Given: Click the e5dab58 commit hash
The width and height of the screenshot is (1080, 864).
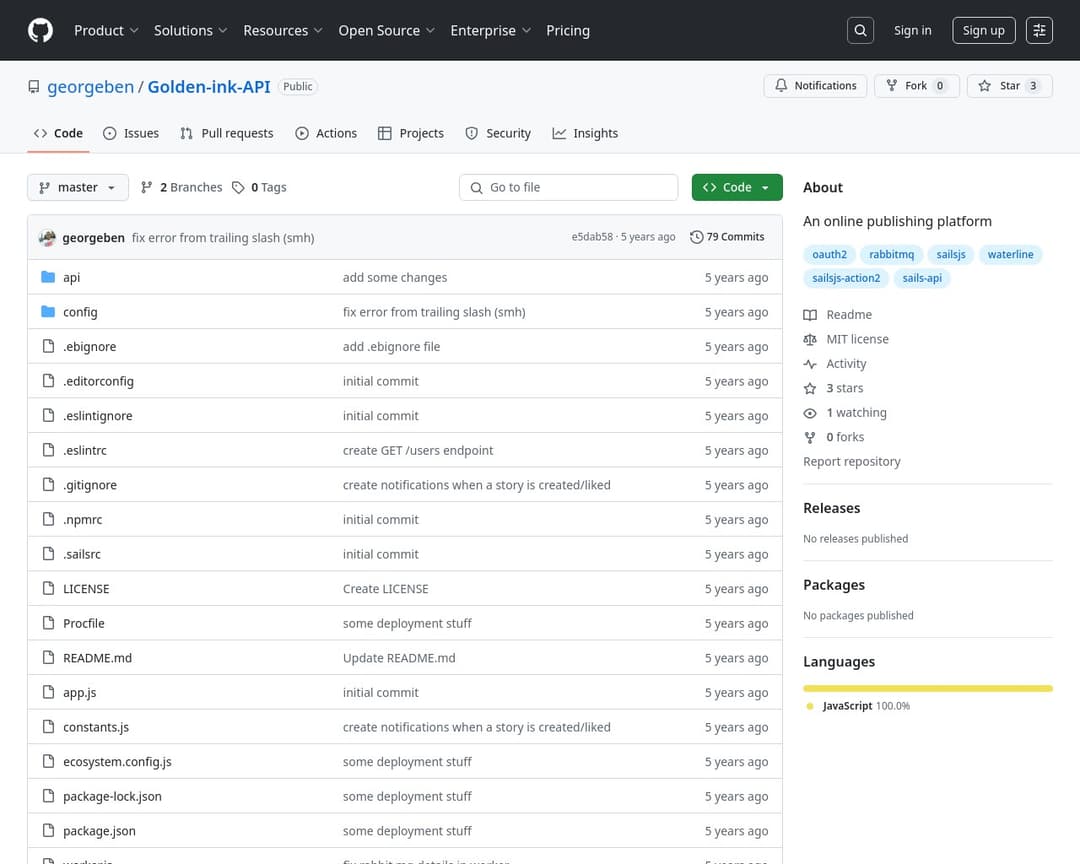Looking at the screenshot, I should (x=592, y=237).
